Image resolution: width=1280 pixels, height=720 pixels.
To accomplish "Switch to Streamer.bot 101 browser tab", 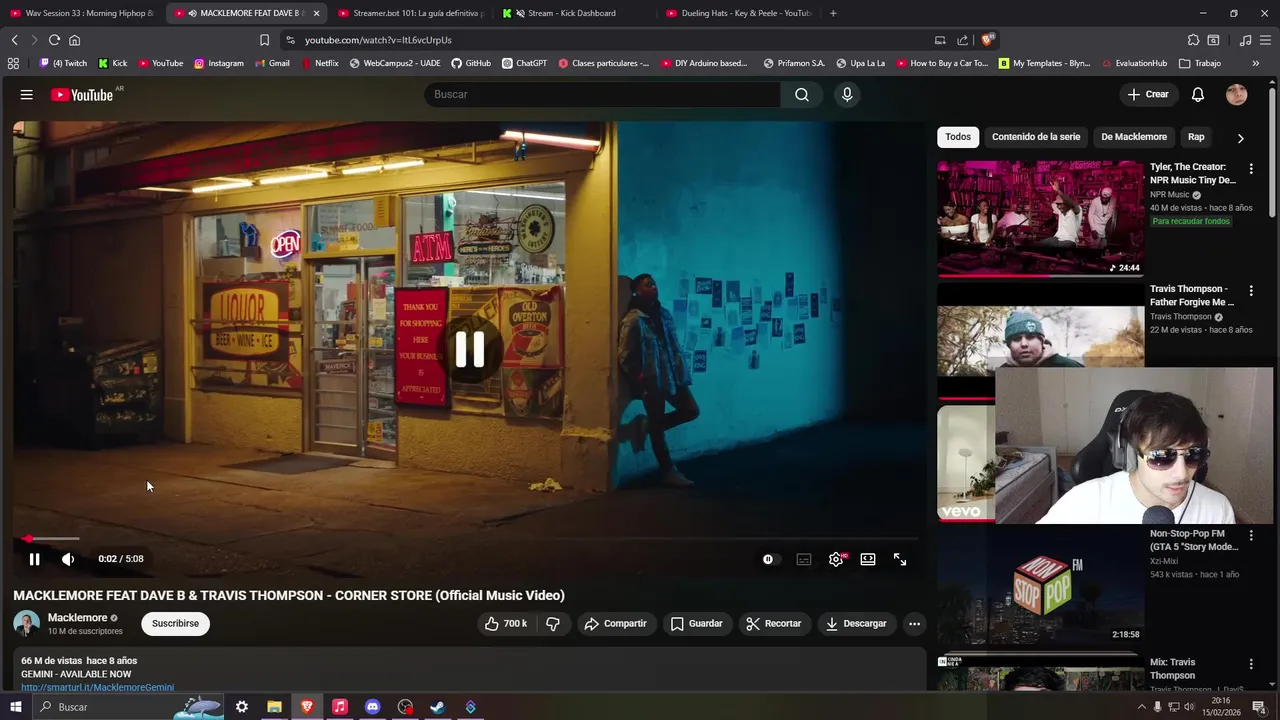I will click(410, 13).
